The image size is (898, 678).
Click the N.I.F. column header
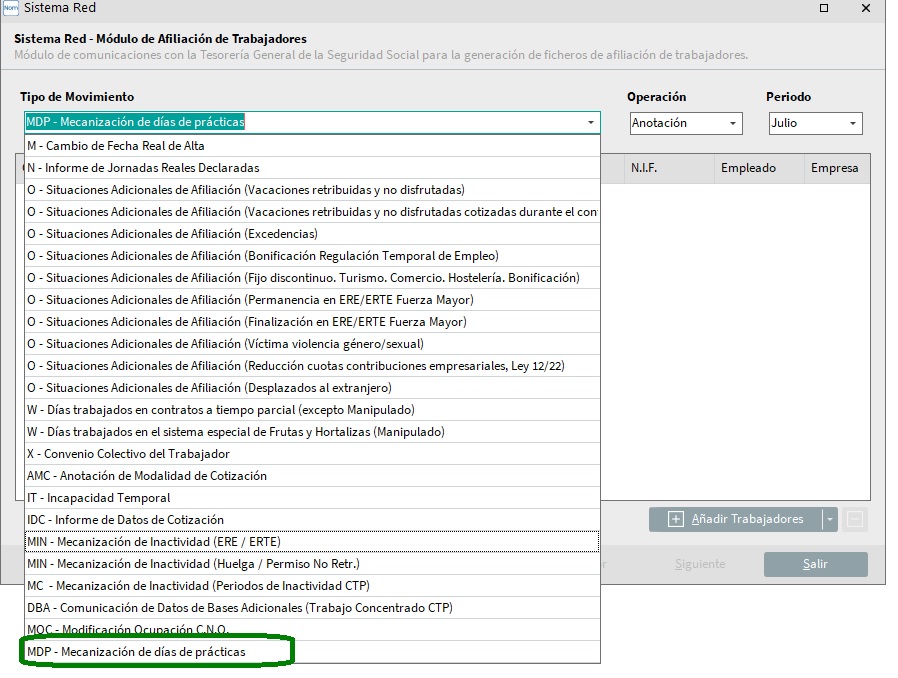pyautogui.click(x=645, y=168)
